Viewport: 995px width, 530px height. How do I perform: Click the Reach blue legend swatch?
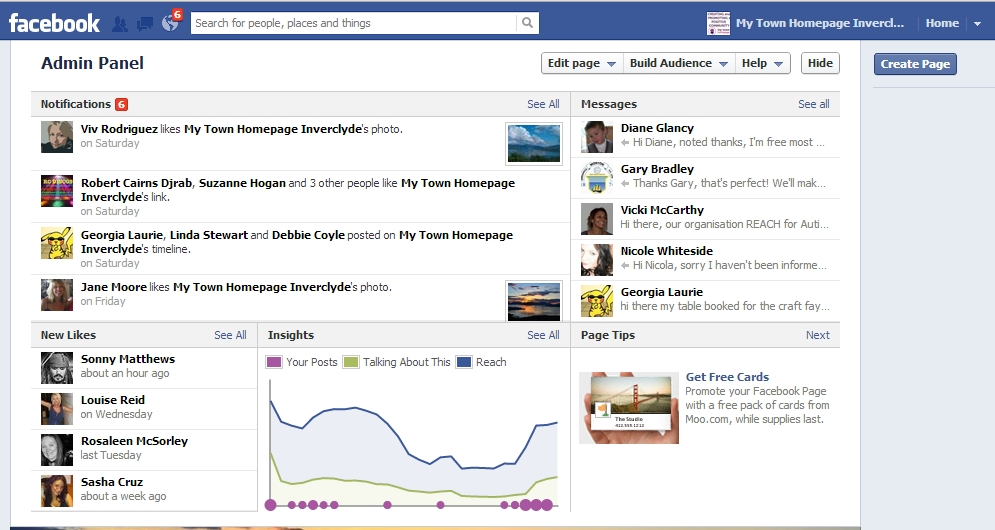464,362
